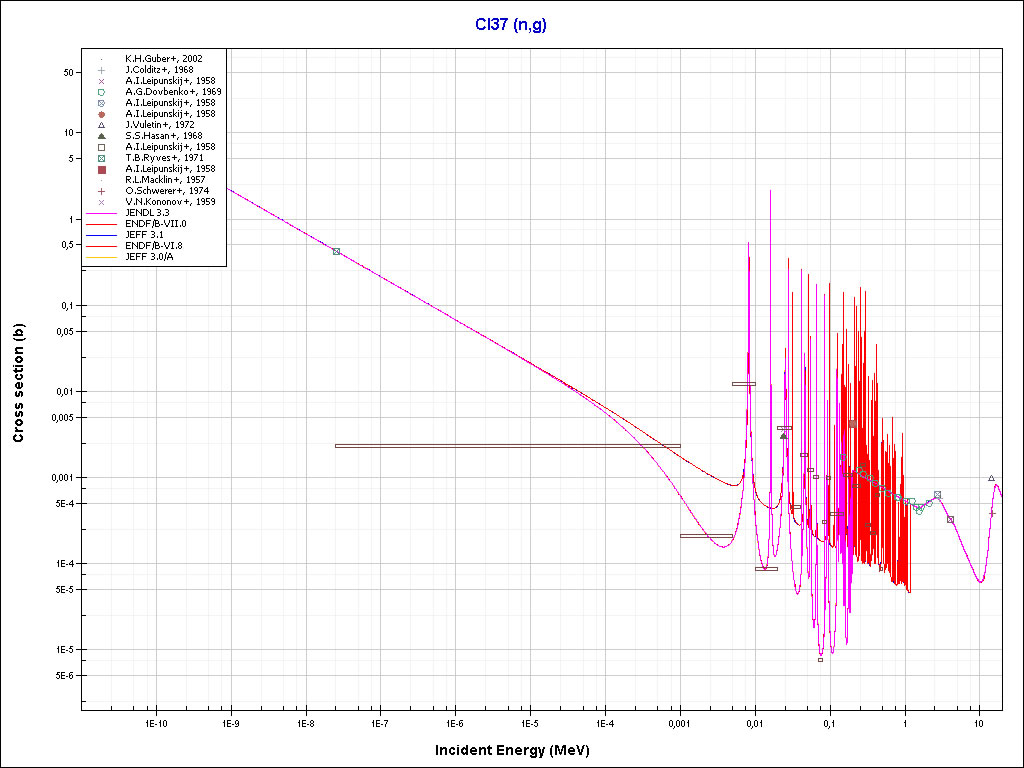Click the yellow JEFF 3.0/A line swatch
This screenshot has height=768, width=1024.
pos(101,257)
